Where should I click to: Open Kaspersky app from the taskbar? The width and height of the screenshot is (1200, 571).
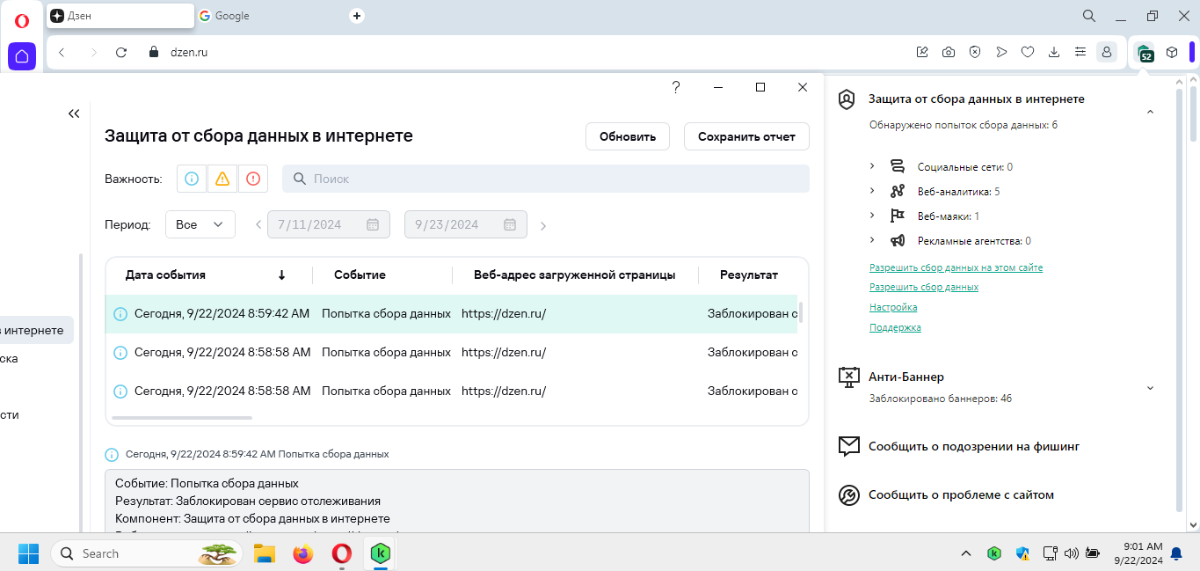coord(380,553)
